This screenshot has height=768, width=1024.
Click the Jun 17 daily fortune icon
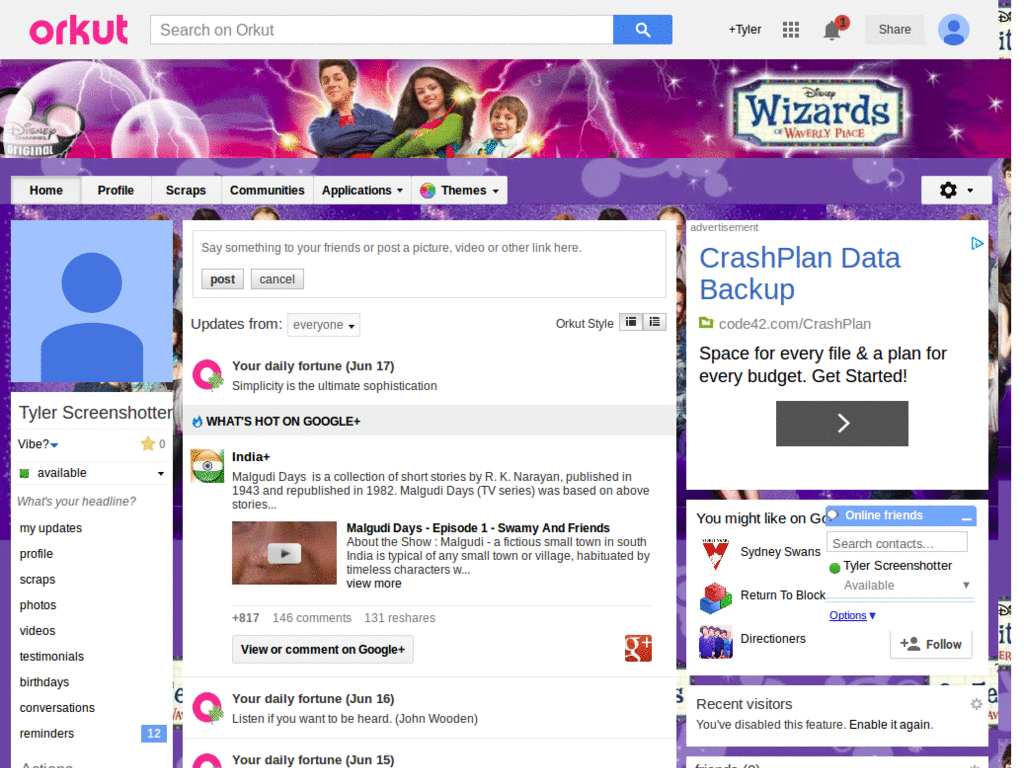(x=208, y=375)
